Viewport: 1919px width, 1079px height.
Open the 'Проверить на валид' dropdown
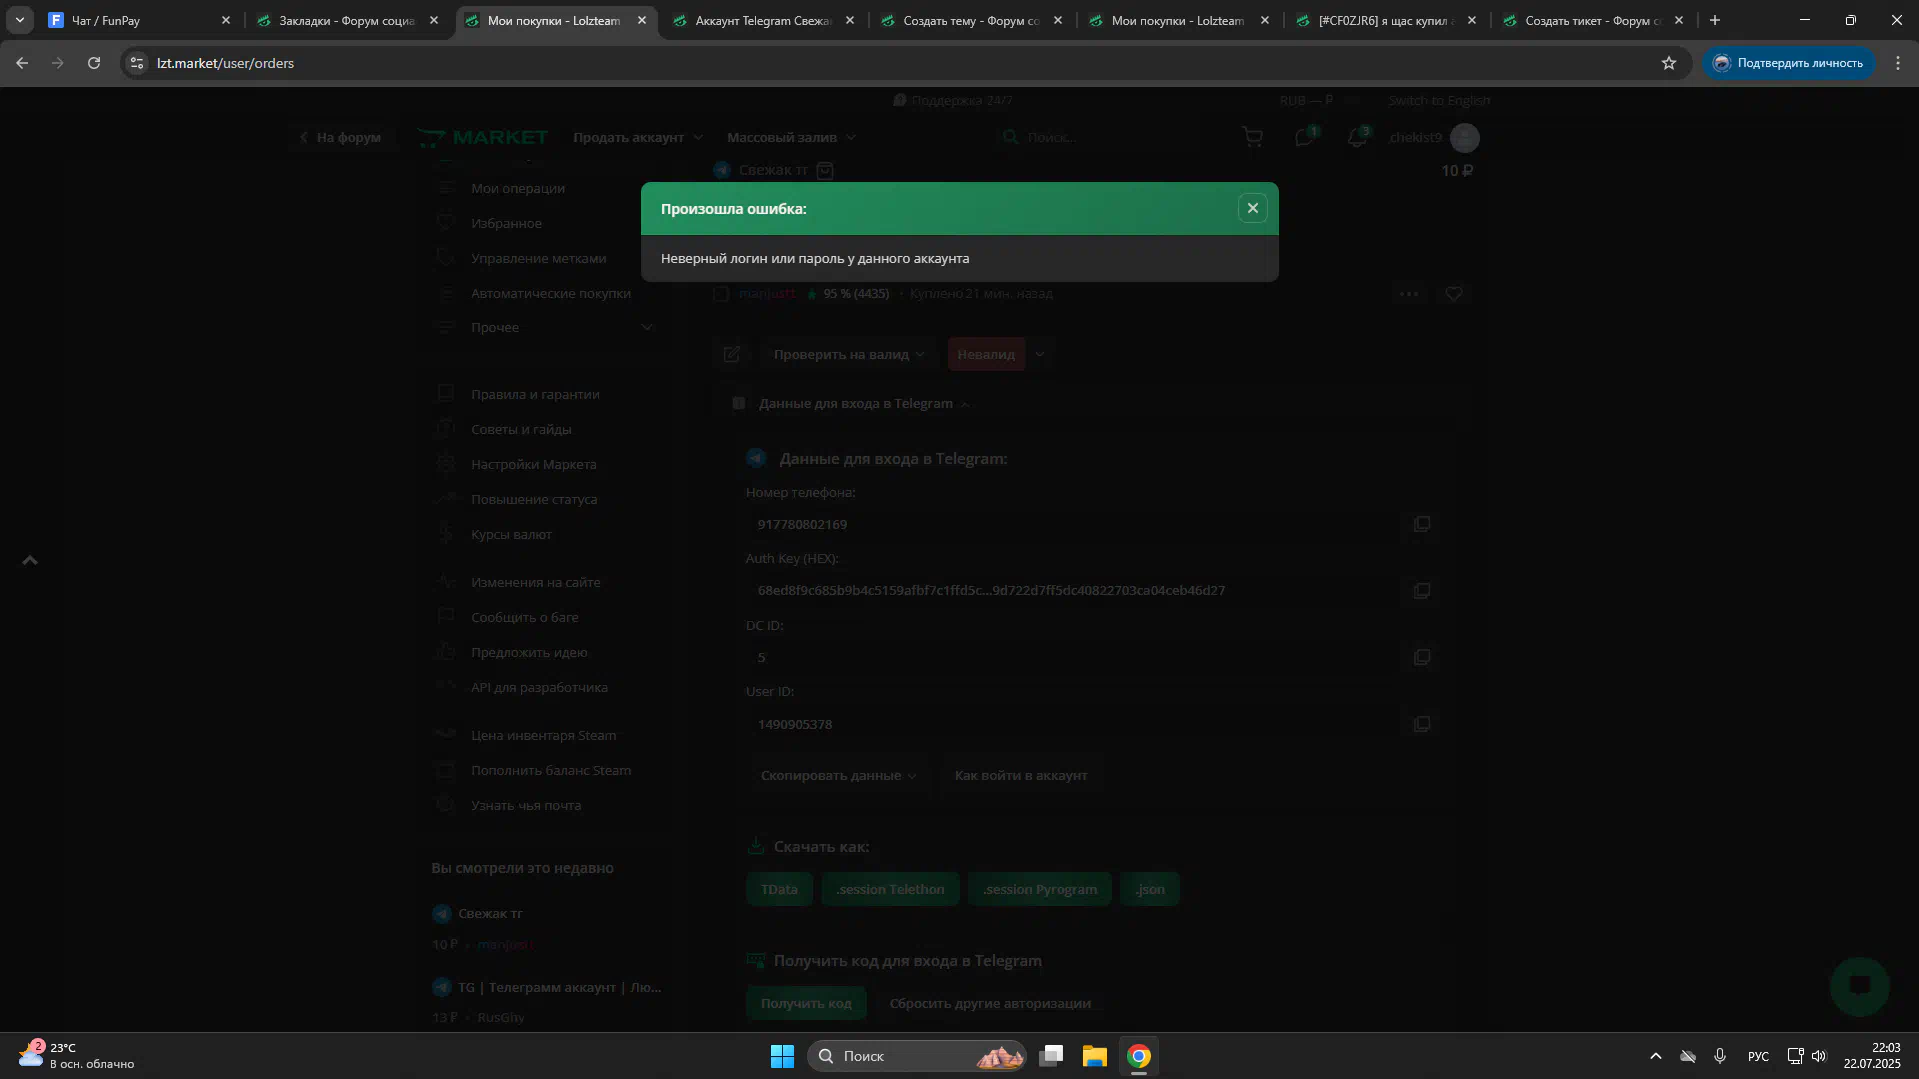click(x=848, y=354)
